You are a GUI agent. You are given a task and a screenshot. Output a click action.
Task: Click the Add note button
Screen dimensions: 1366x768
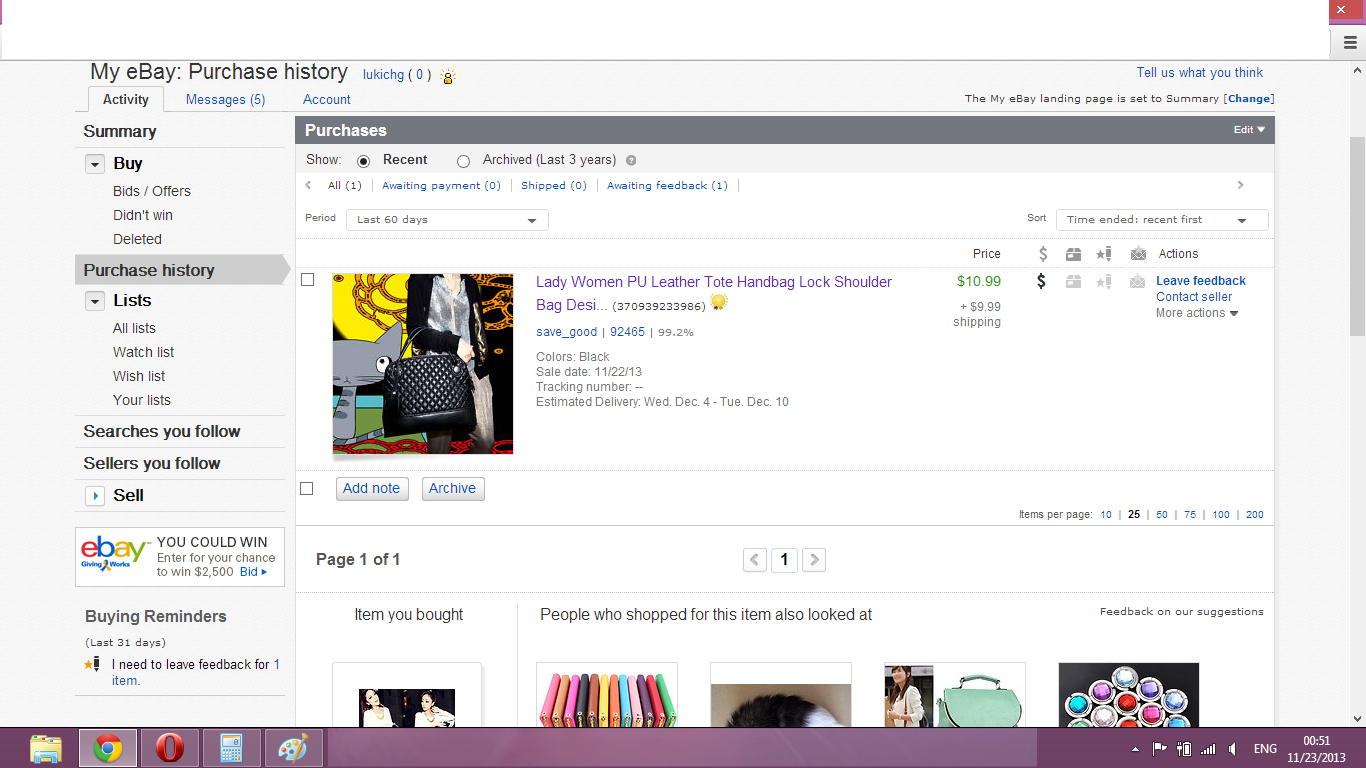coord(372,489)
